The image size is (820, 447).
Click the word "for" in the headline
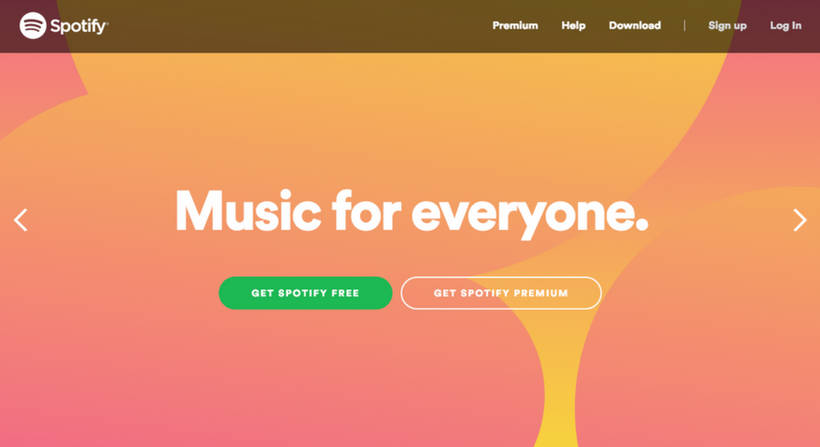(366, 210)
